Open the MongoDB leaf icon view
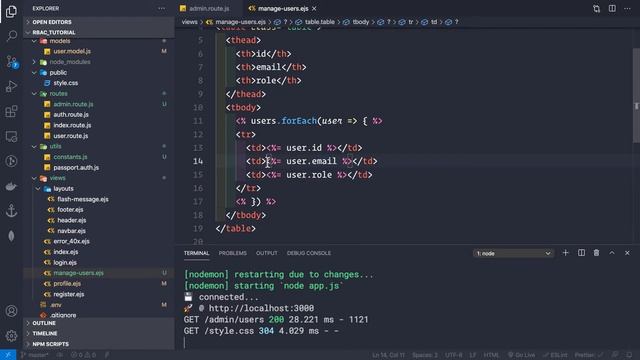640x360 pixels. click(11, 236)
